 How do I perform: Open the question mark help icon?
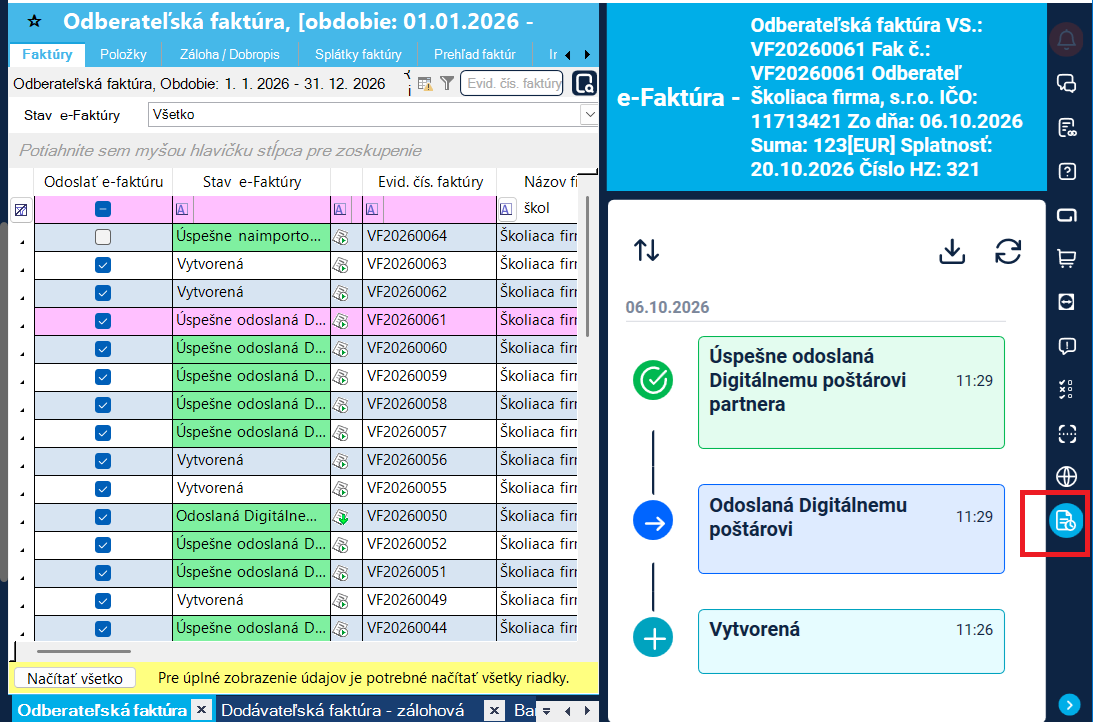(1067, 171)
